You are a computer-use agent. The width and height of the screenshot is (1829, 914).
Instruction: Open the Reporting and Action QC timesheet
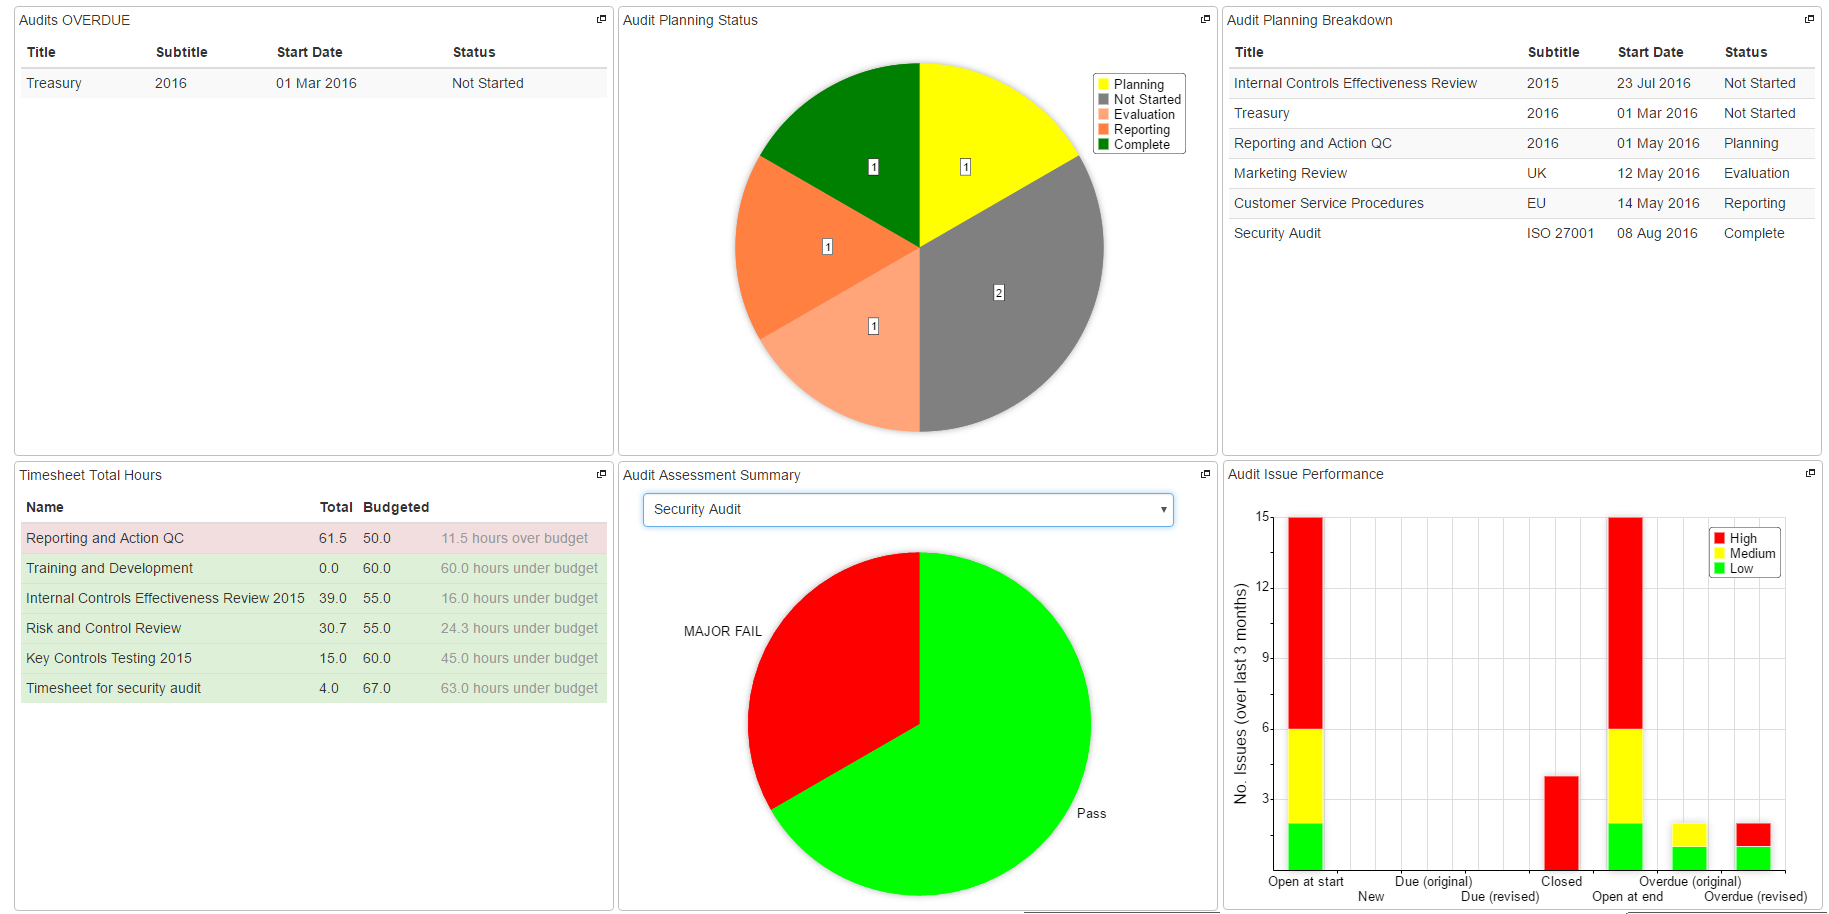(105, 538)
